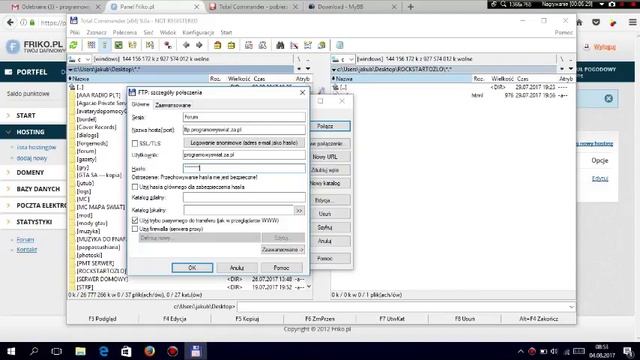Open the Polecenia menu
This screenshot has width=640, height=360.
(x=125, y=33)
